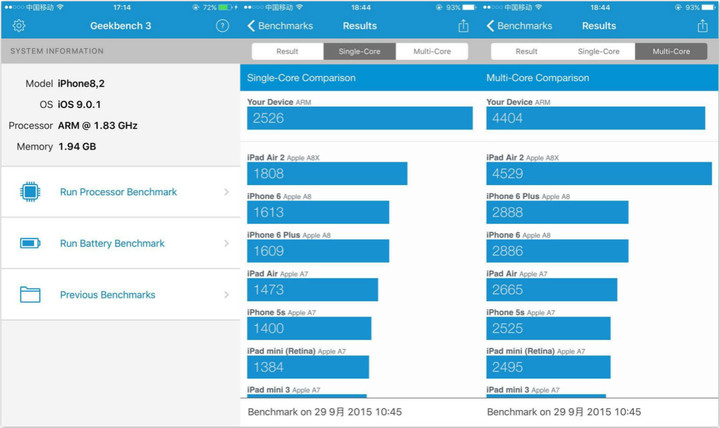Switch to Result tab in middle screen
The image size is (720, 428).
(288, 51)
